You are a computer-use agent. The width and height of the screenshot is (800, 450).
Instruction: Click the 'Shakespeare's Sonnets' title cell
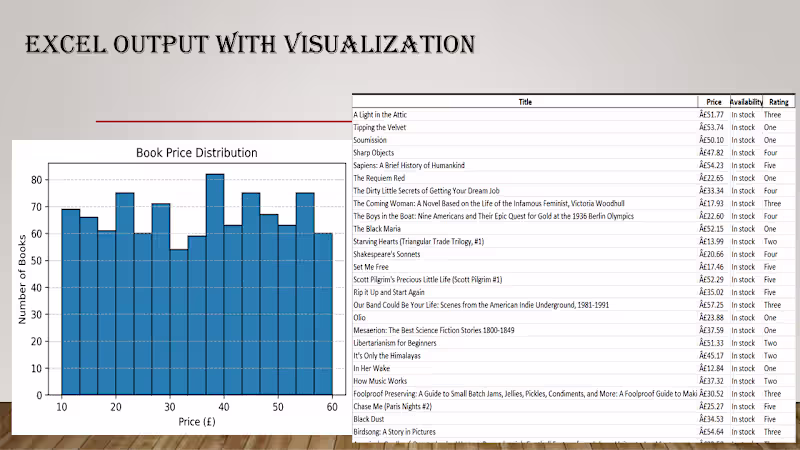click(525, 254)
